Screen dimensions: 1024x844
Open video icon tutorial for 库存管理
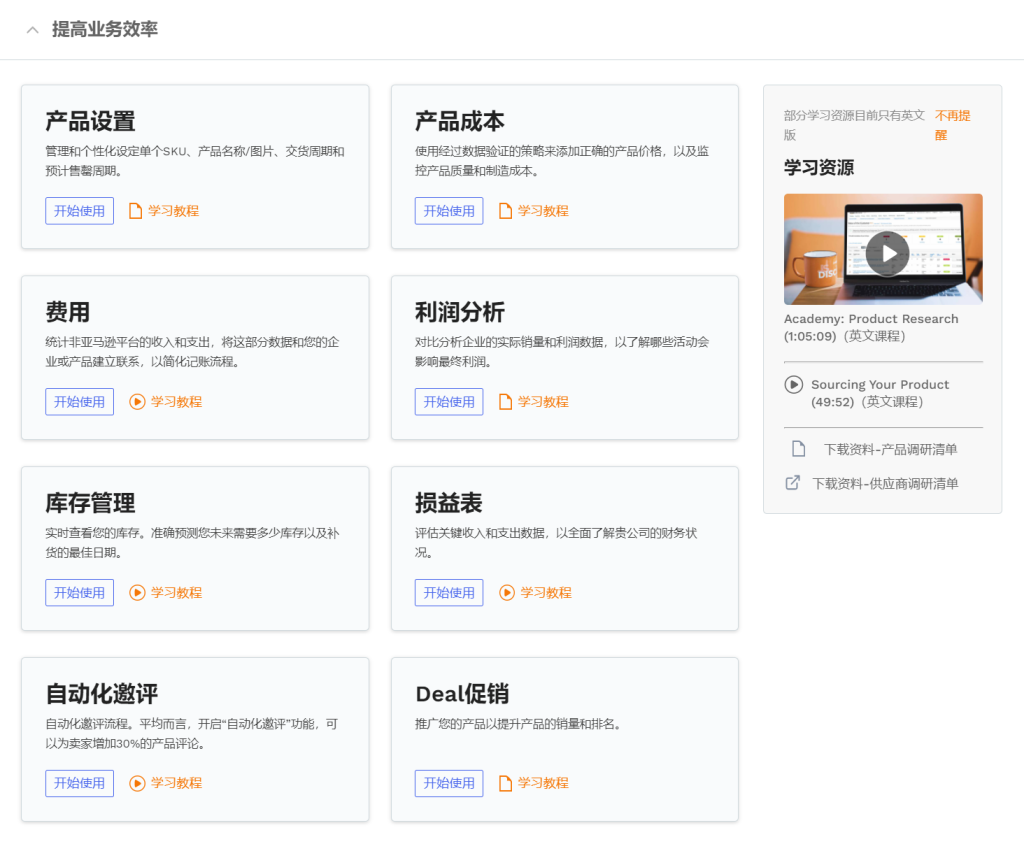(x=137, y=592)
